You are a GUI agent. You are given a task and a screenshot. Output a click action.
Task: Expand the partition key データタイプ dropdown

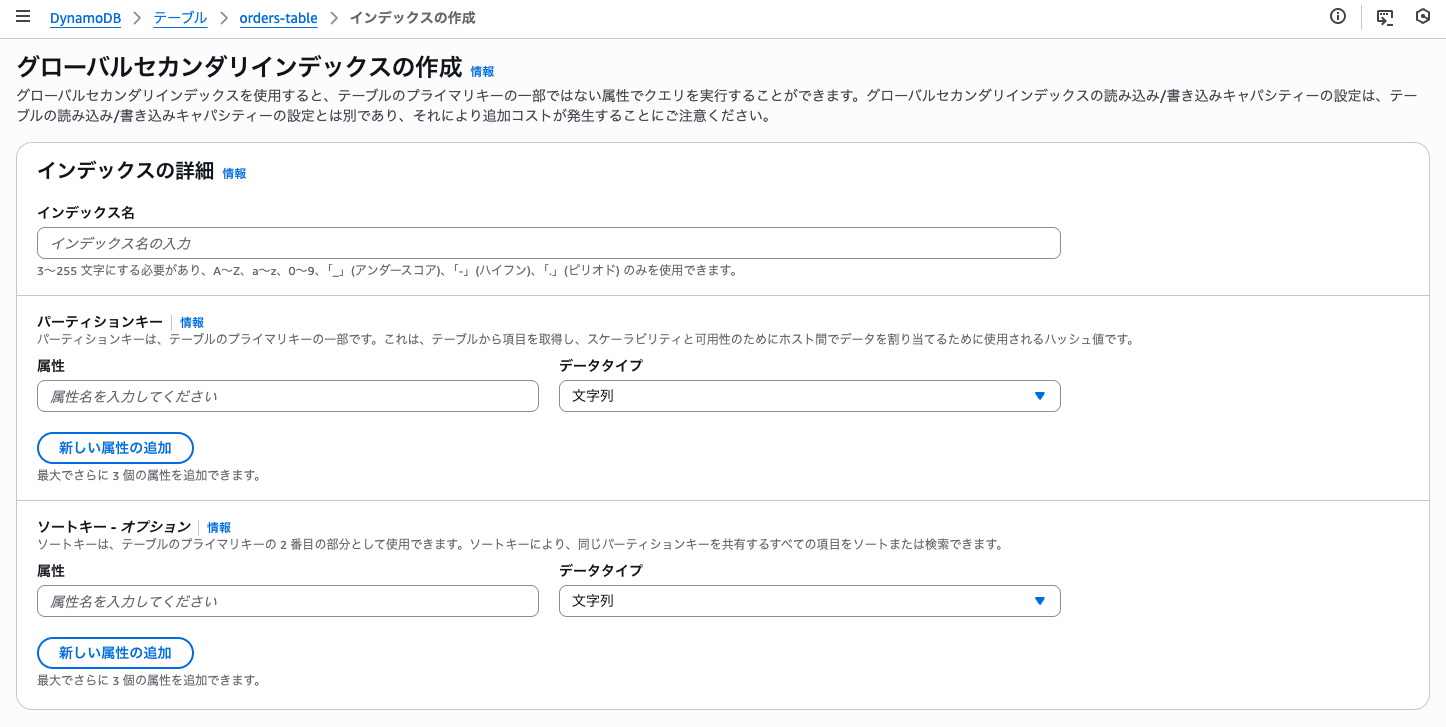809,396
